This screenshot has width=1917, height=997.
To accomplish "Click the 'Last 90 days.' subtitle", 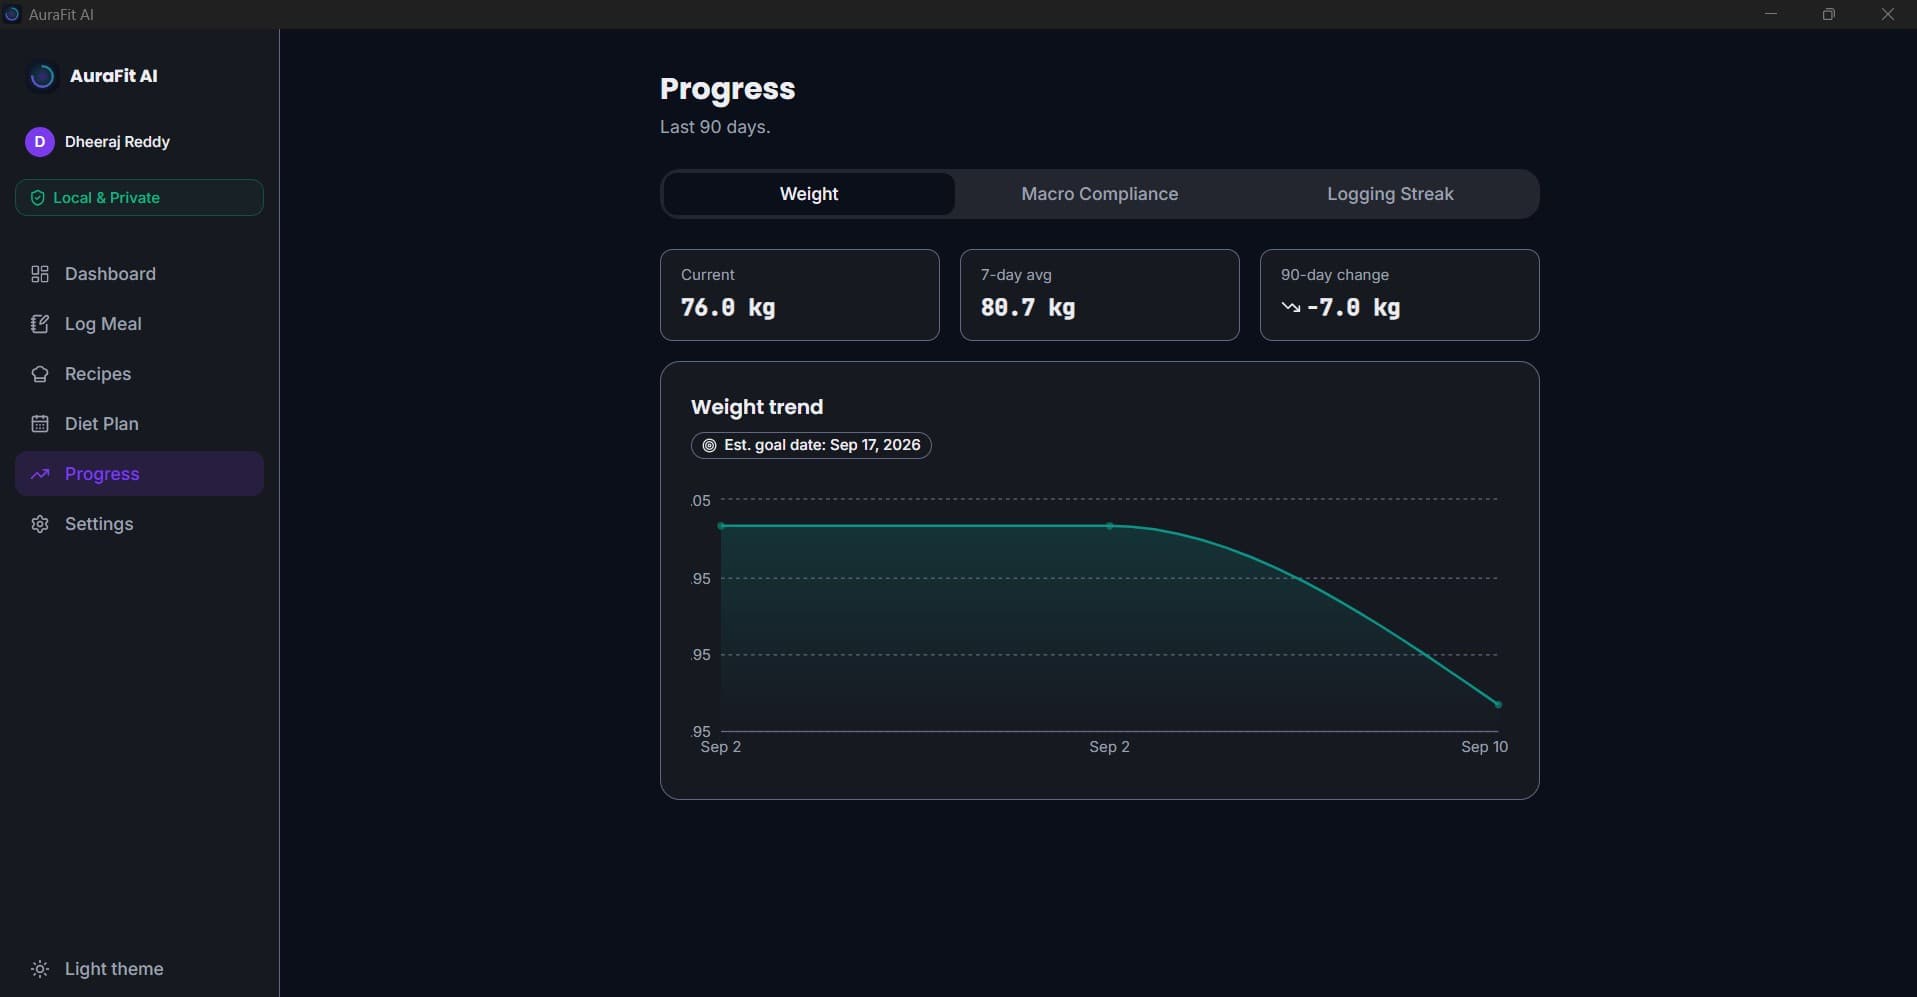I will 715,127.
